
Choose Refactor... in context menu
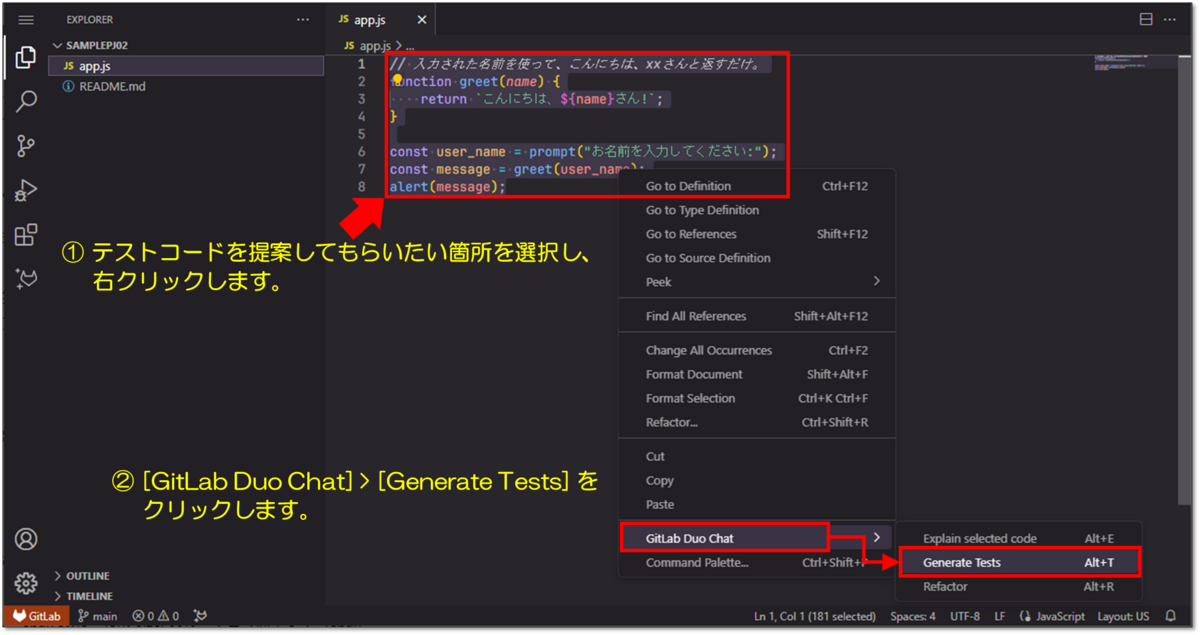click(x=757, y=422)
